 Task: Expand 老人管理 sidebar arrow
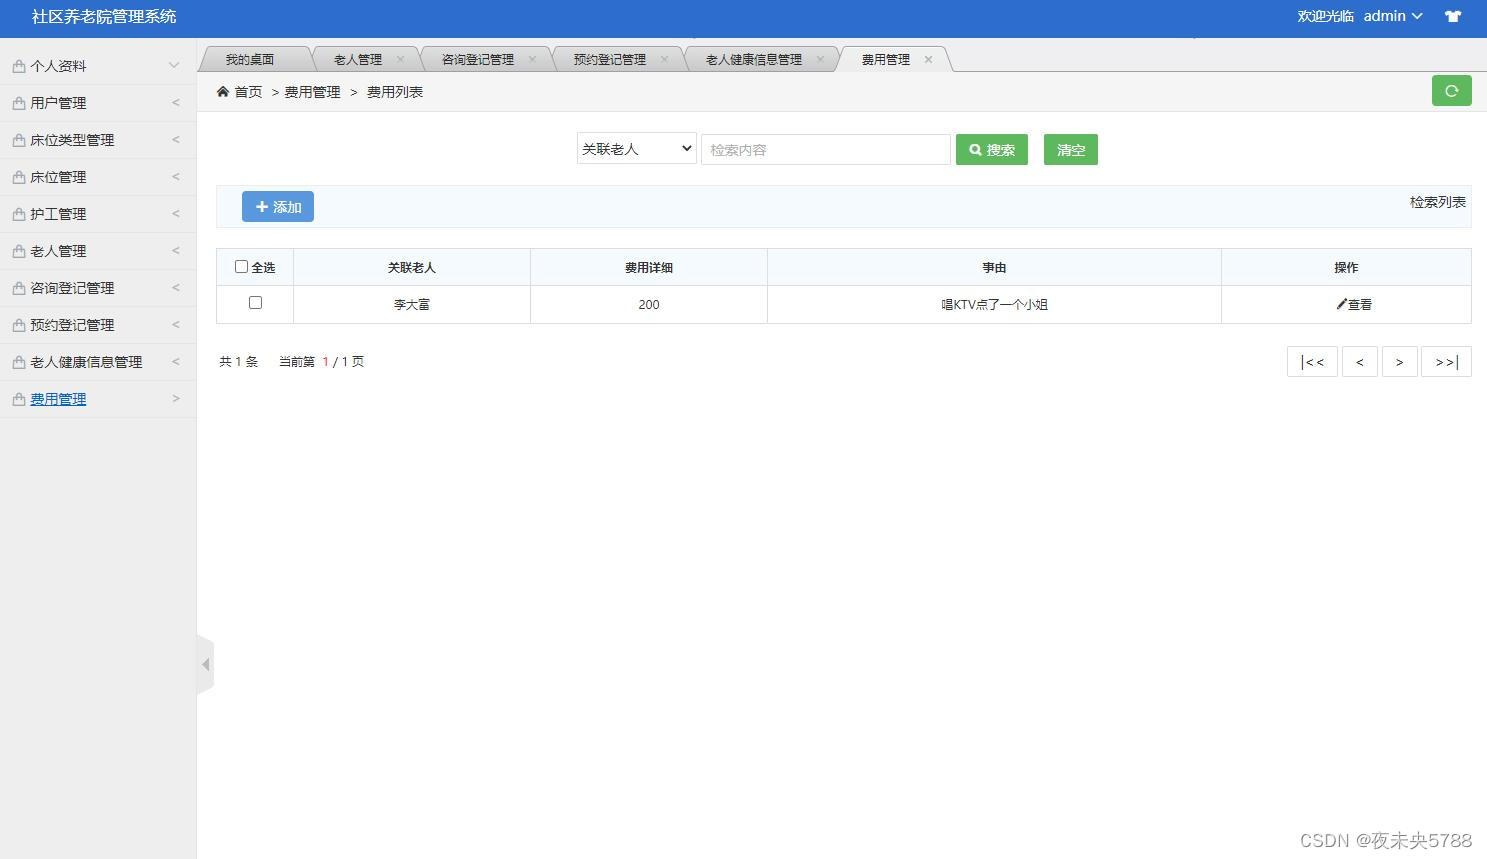click(176, 250)
